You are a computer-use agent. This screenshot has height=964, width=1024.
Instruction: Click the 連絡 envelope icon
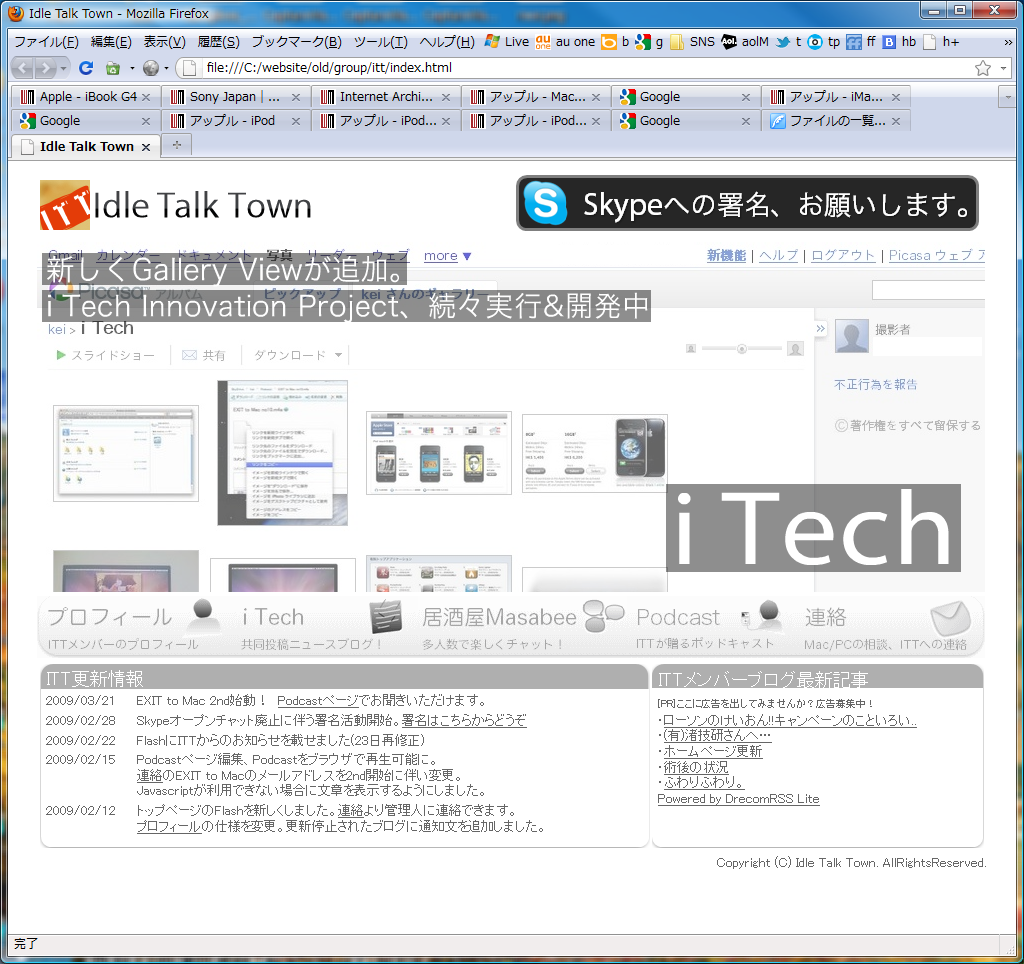(x=950, y=619)
